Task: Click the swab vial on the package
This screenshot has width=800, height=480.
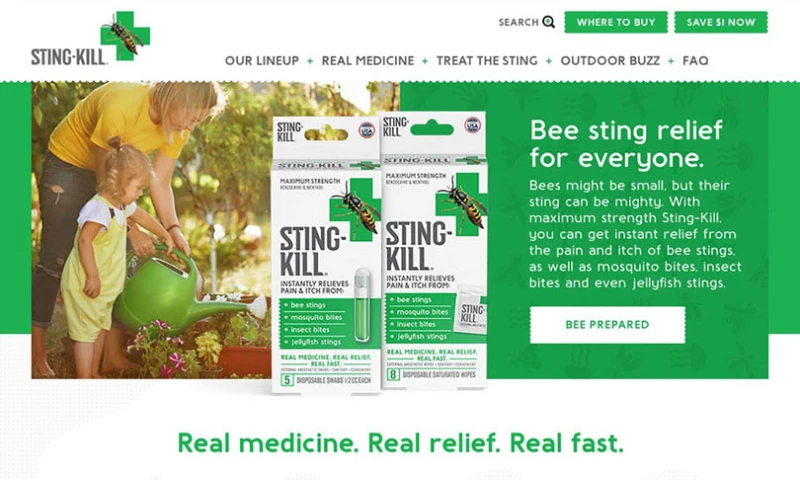Action: [362, 304]
